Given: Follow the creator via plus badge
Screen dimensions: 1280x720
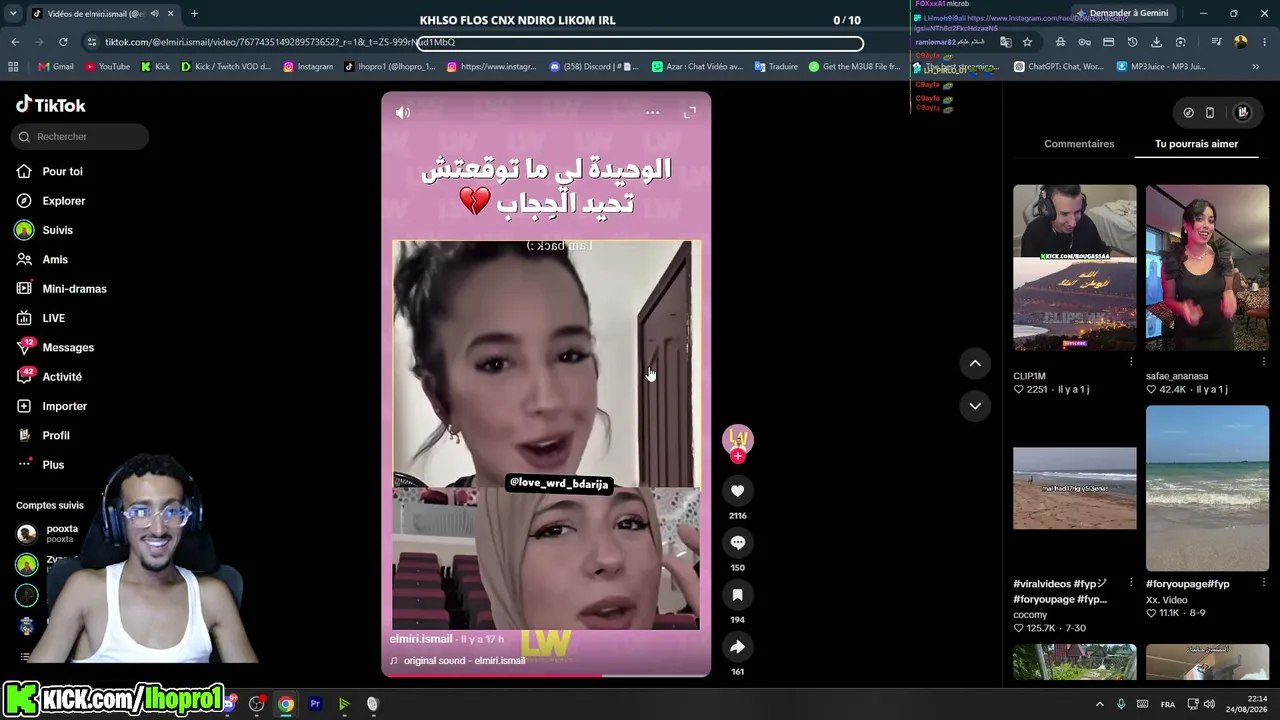Looking at the screenshot, I should coord(738,456).
